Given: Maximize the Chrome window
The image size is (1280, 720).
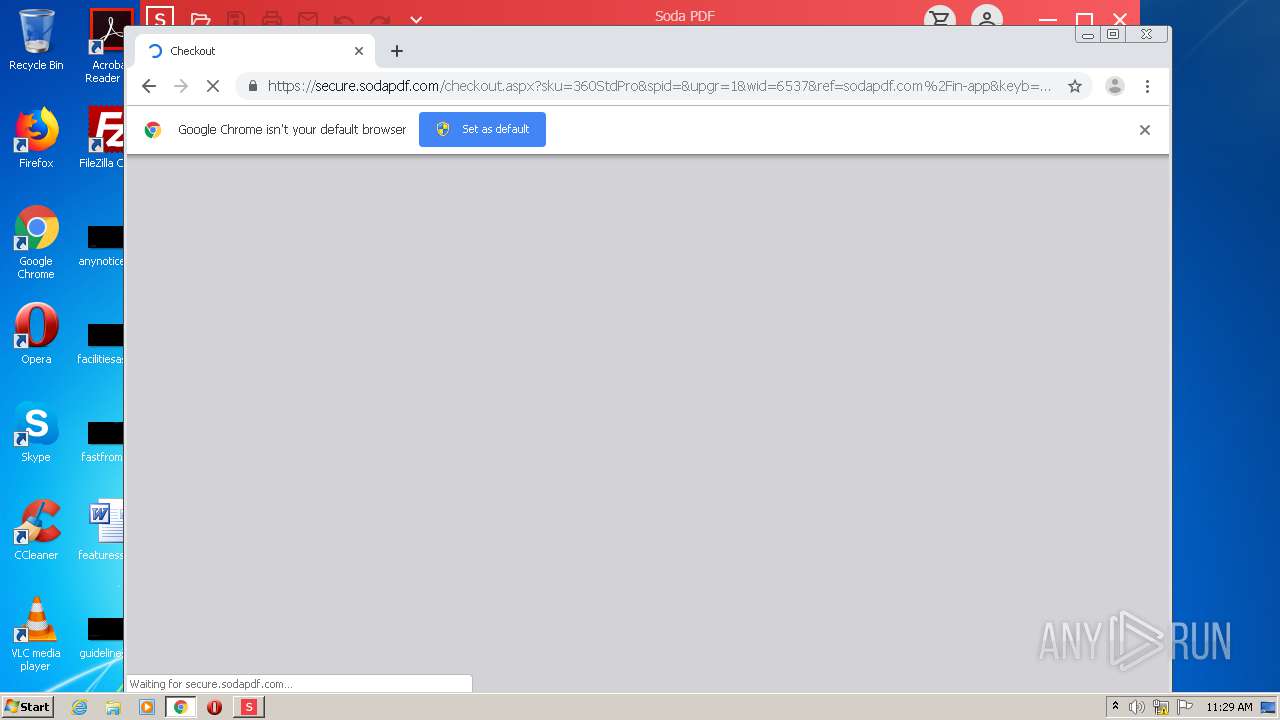Looking at the screenshot, I should 1113,35.
